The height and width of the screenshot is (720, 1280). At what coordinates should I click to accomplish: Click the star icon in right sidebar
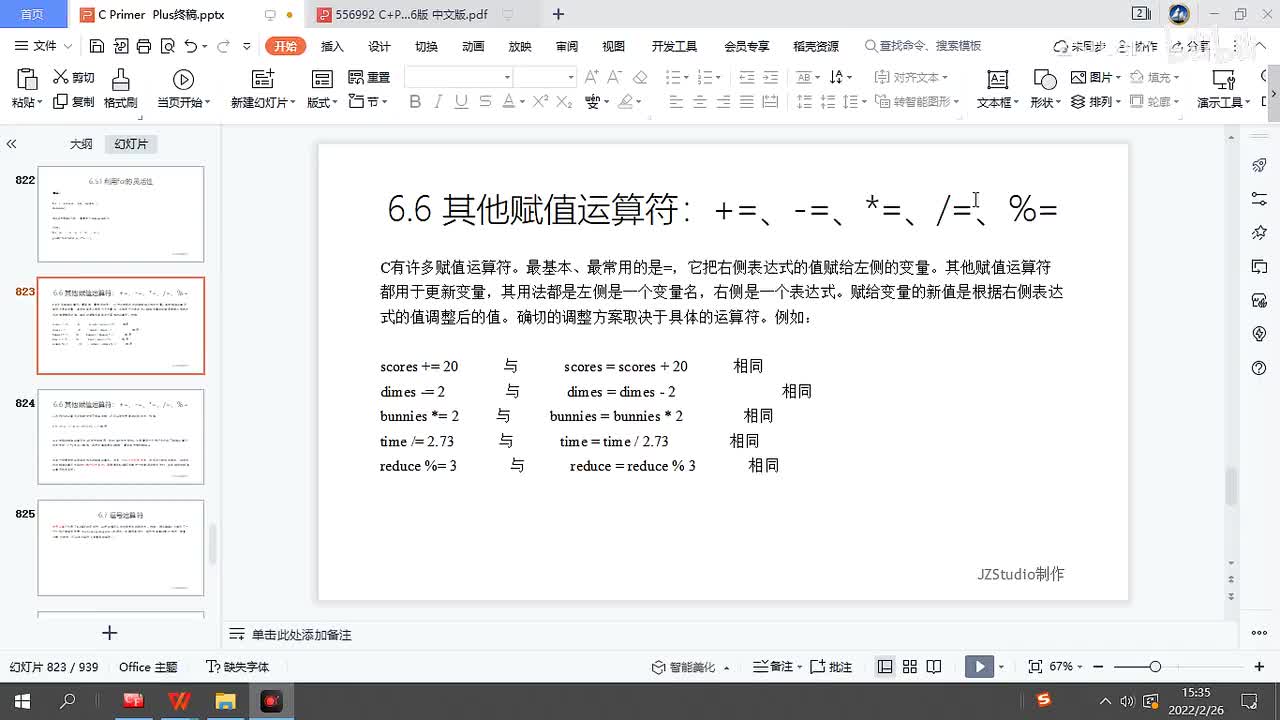point(1259,233)
